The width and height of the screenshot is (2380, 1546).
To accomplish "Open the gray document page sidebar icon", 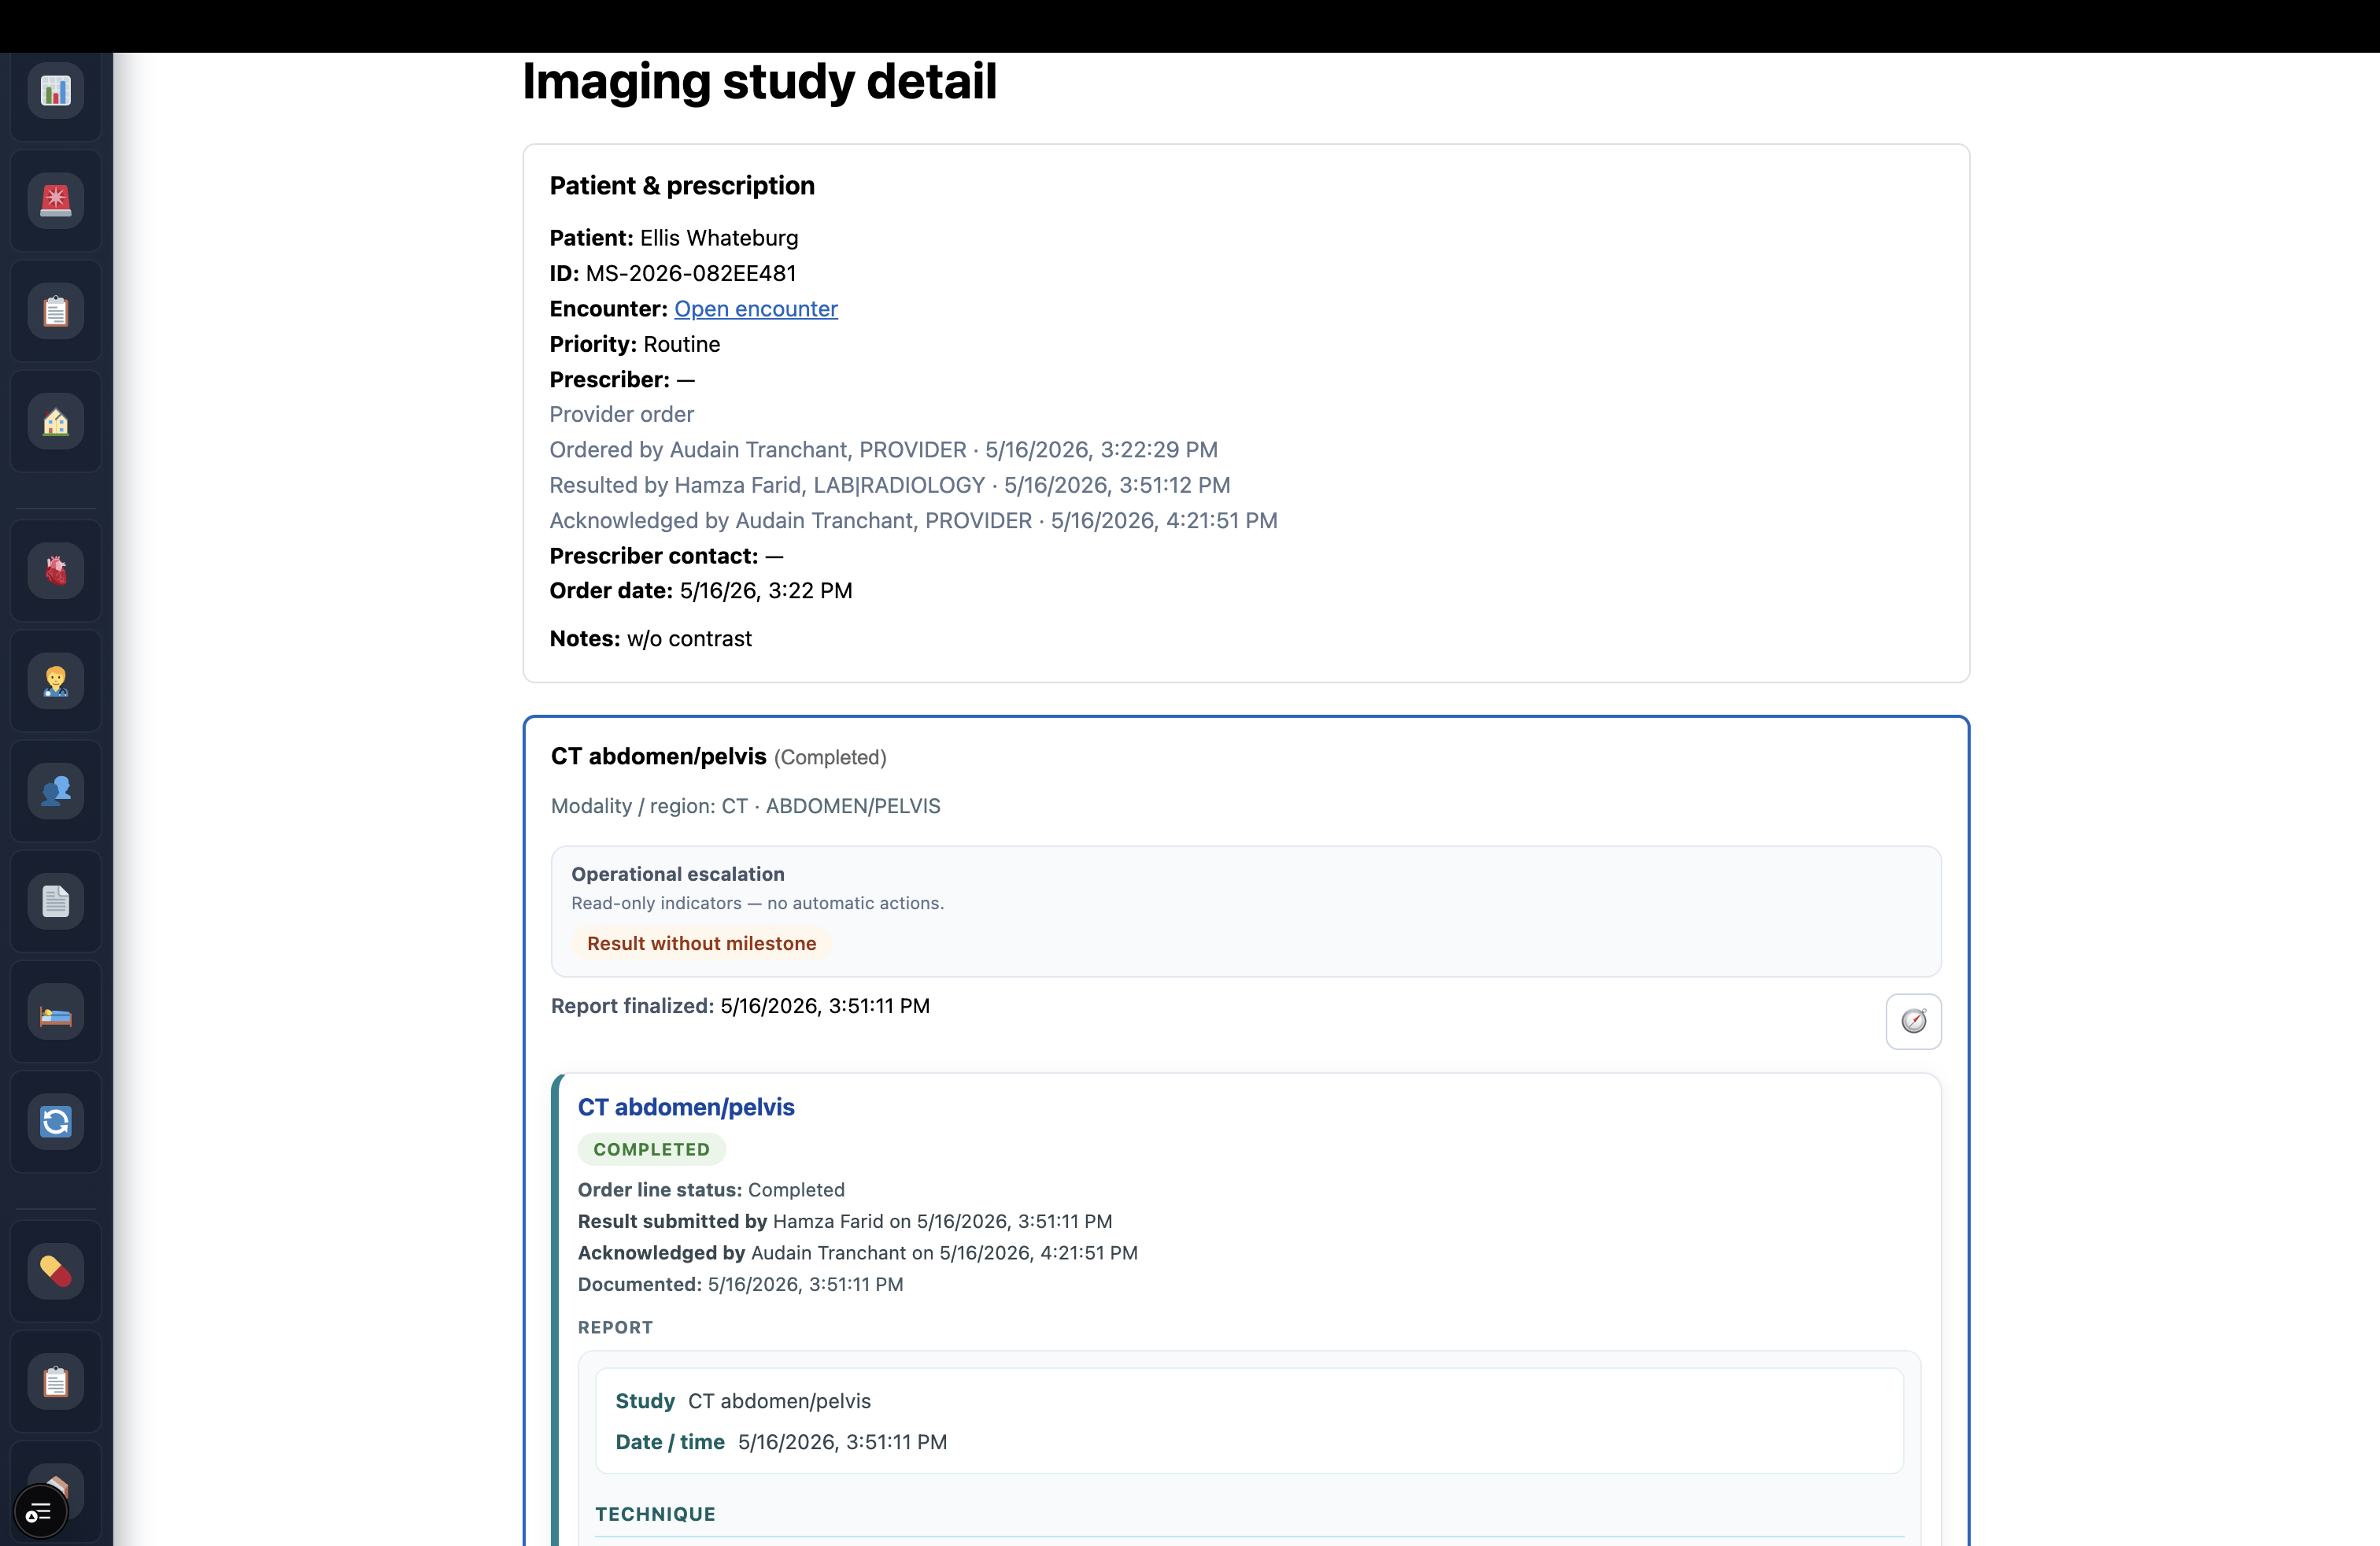I will pyautogui.click(x=56, y=901).
